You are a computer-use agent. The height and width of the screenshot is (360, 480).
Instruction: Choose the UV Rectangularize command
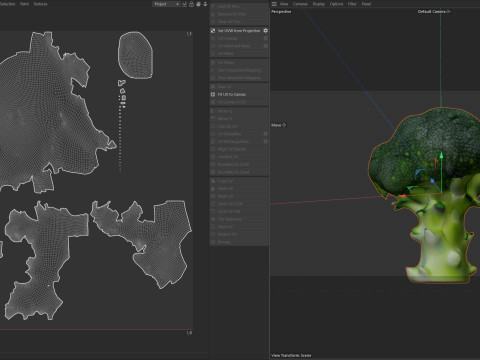(x=233, y=141)
